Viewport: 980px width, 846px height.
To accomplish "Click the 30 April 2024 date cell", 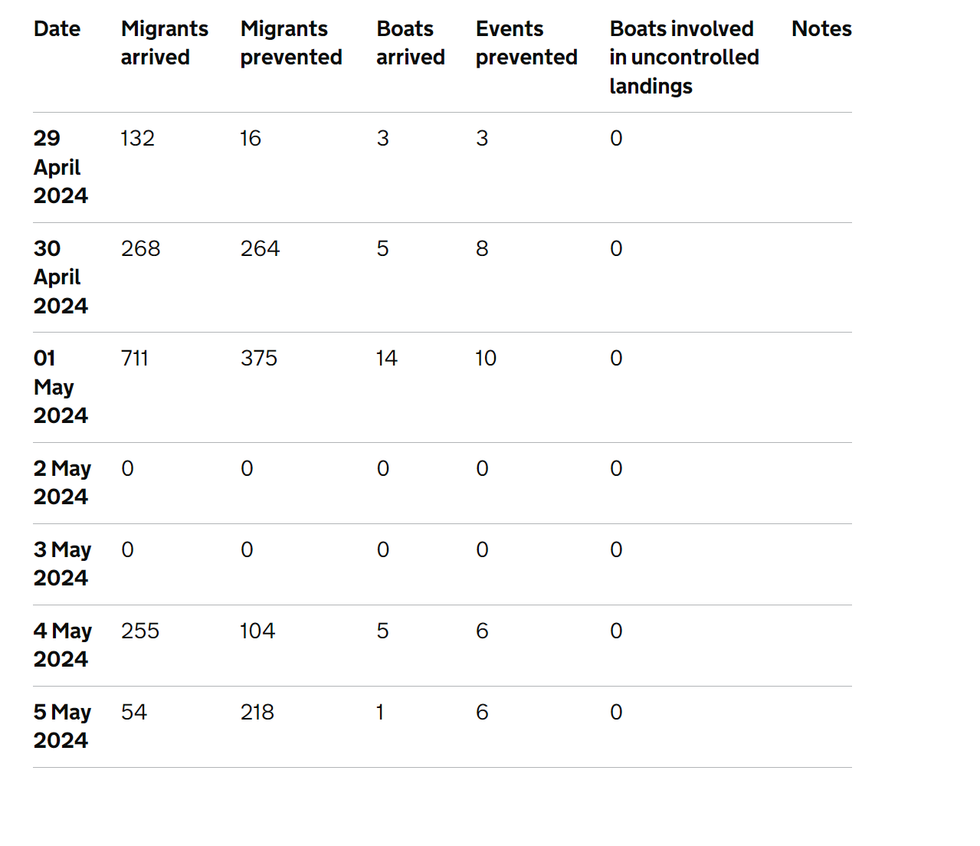I will click(x=60, y=277).
